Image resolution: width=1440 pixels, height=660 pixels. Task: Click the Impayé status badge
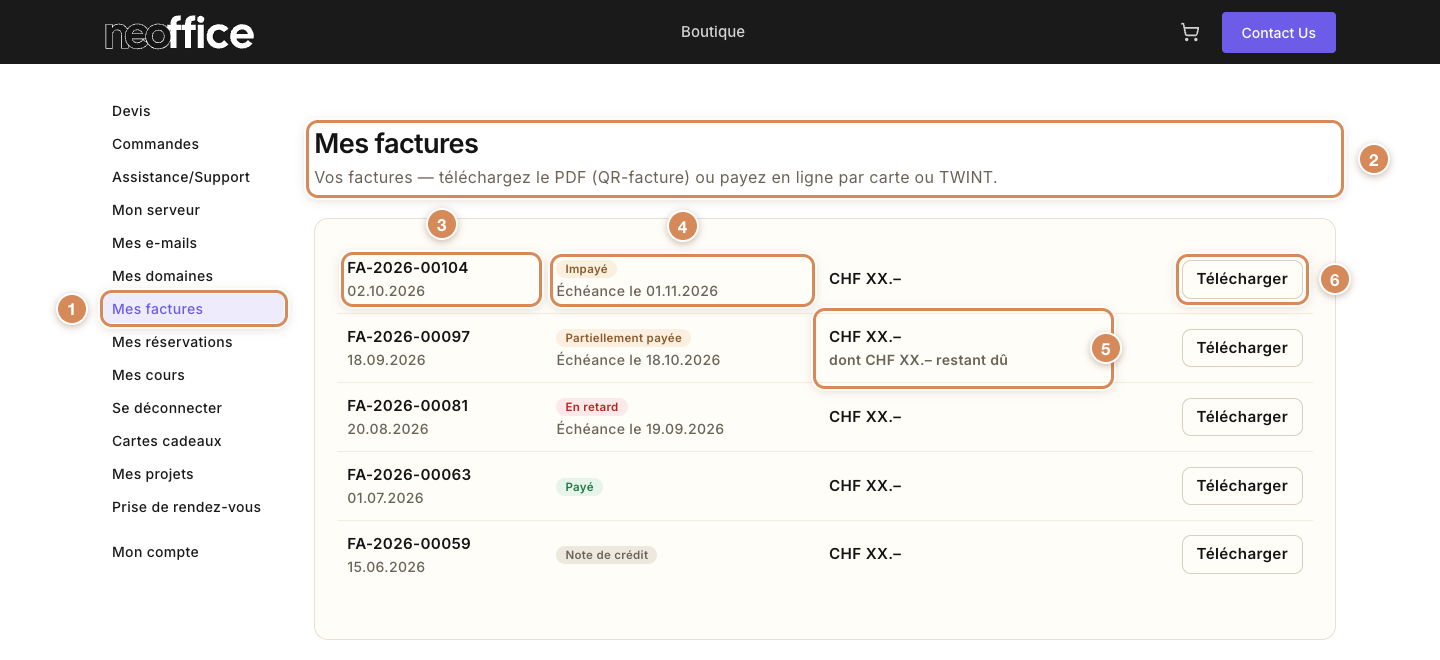(587, 269)
